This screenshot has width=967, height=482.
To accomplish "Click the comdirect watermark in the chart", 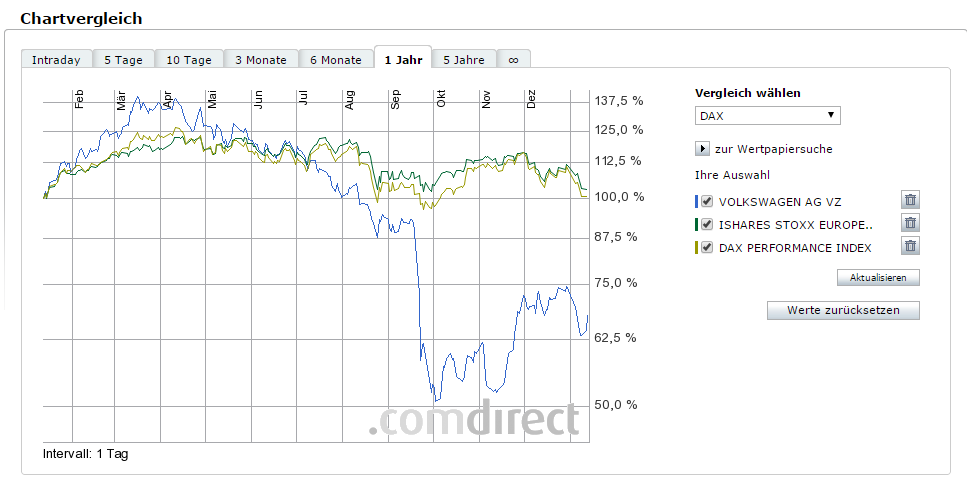I will click(473, 420).
